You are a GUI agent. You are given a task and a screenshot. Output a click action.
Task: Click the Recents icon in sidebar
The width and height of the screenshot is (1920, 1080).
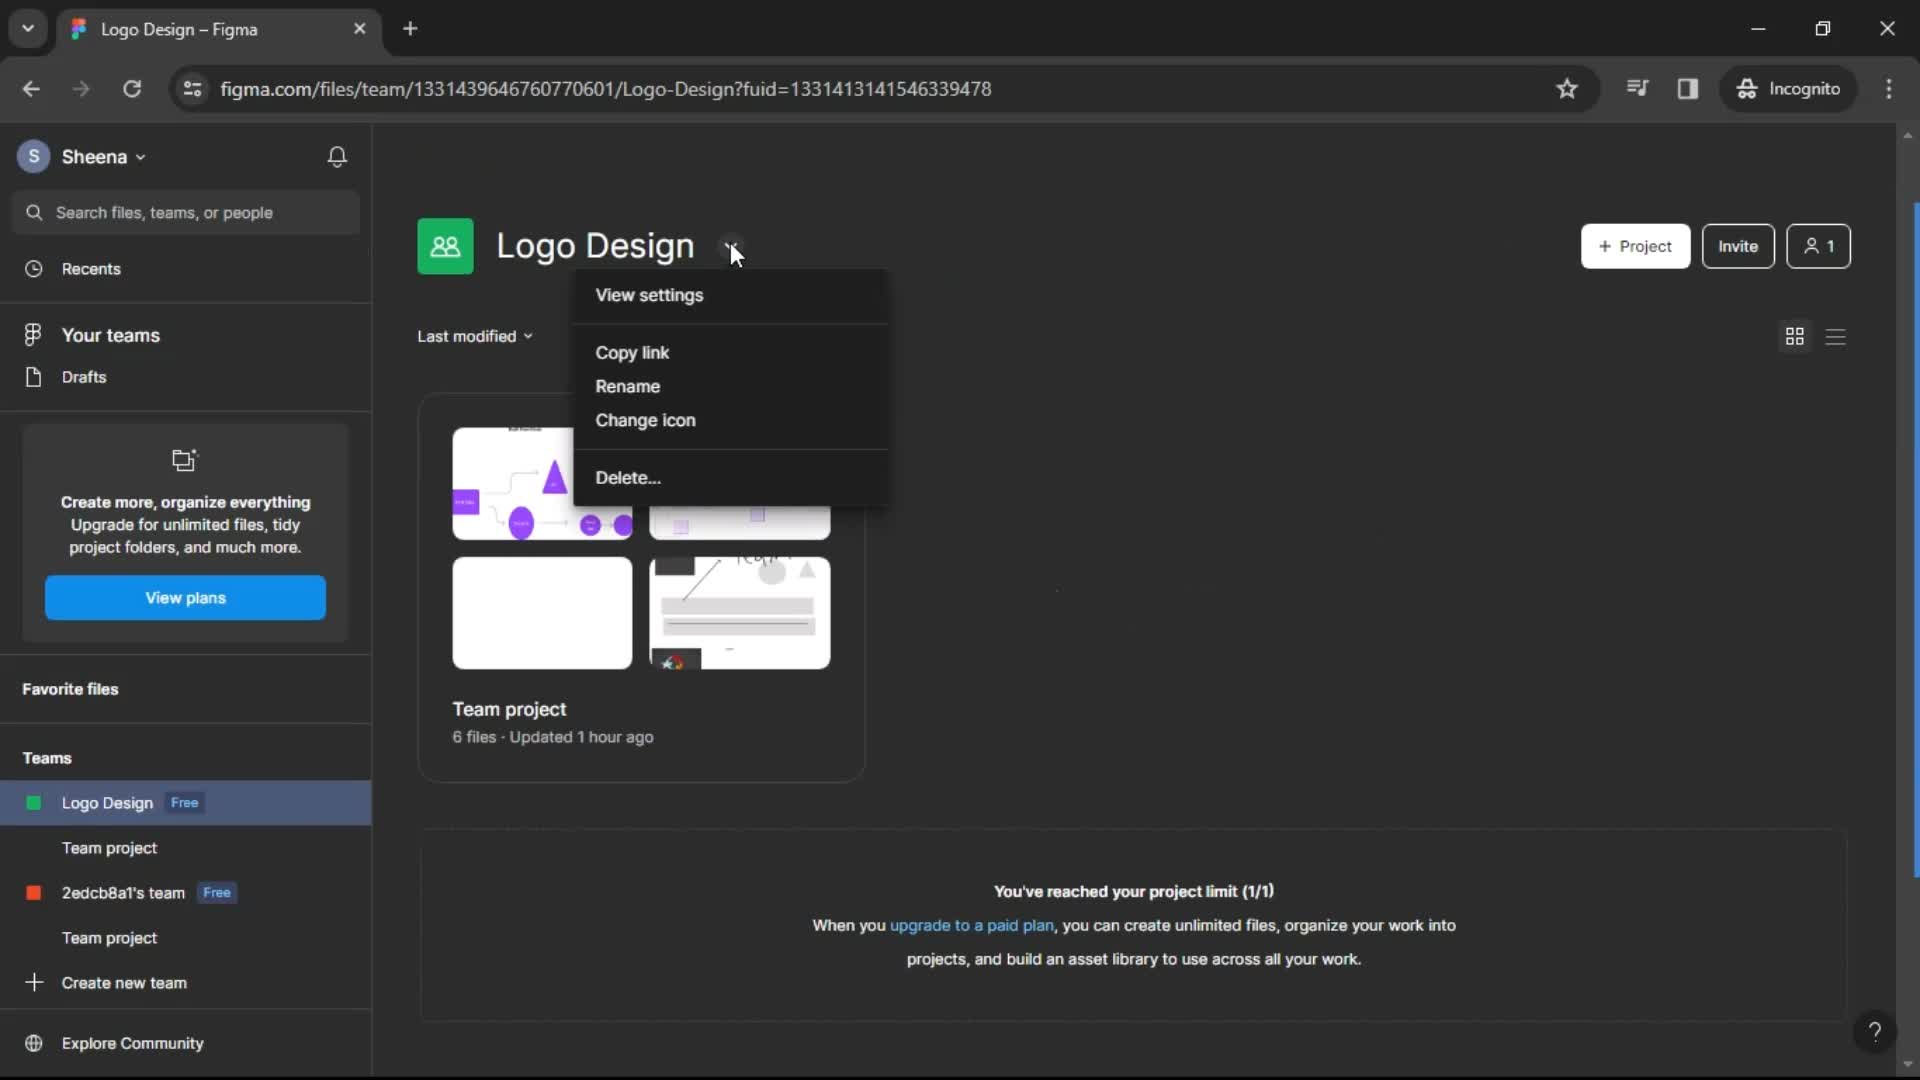click(x=32, y=268)
